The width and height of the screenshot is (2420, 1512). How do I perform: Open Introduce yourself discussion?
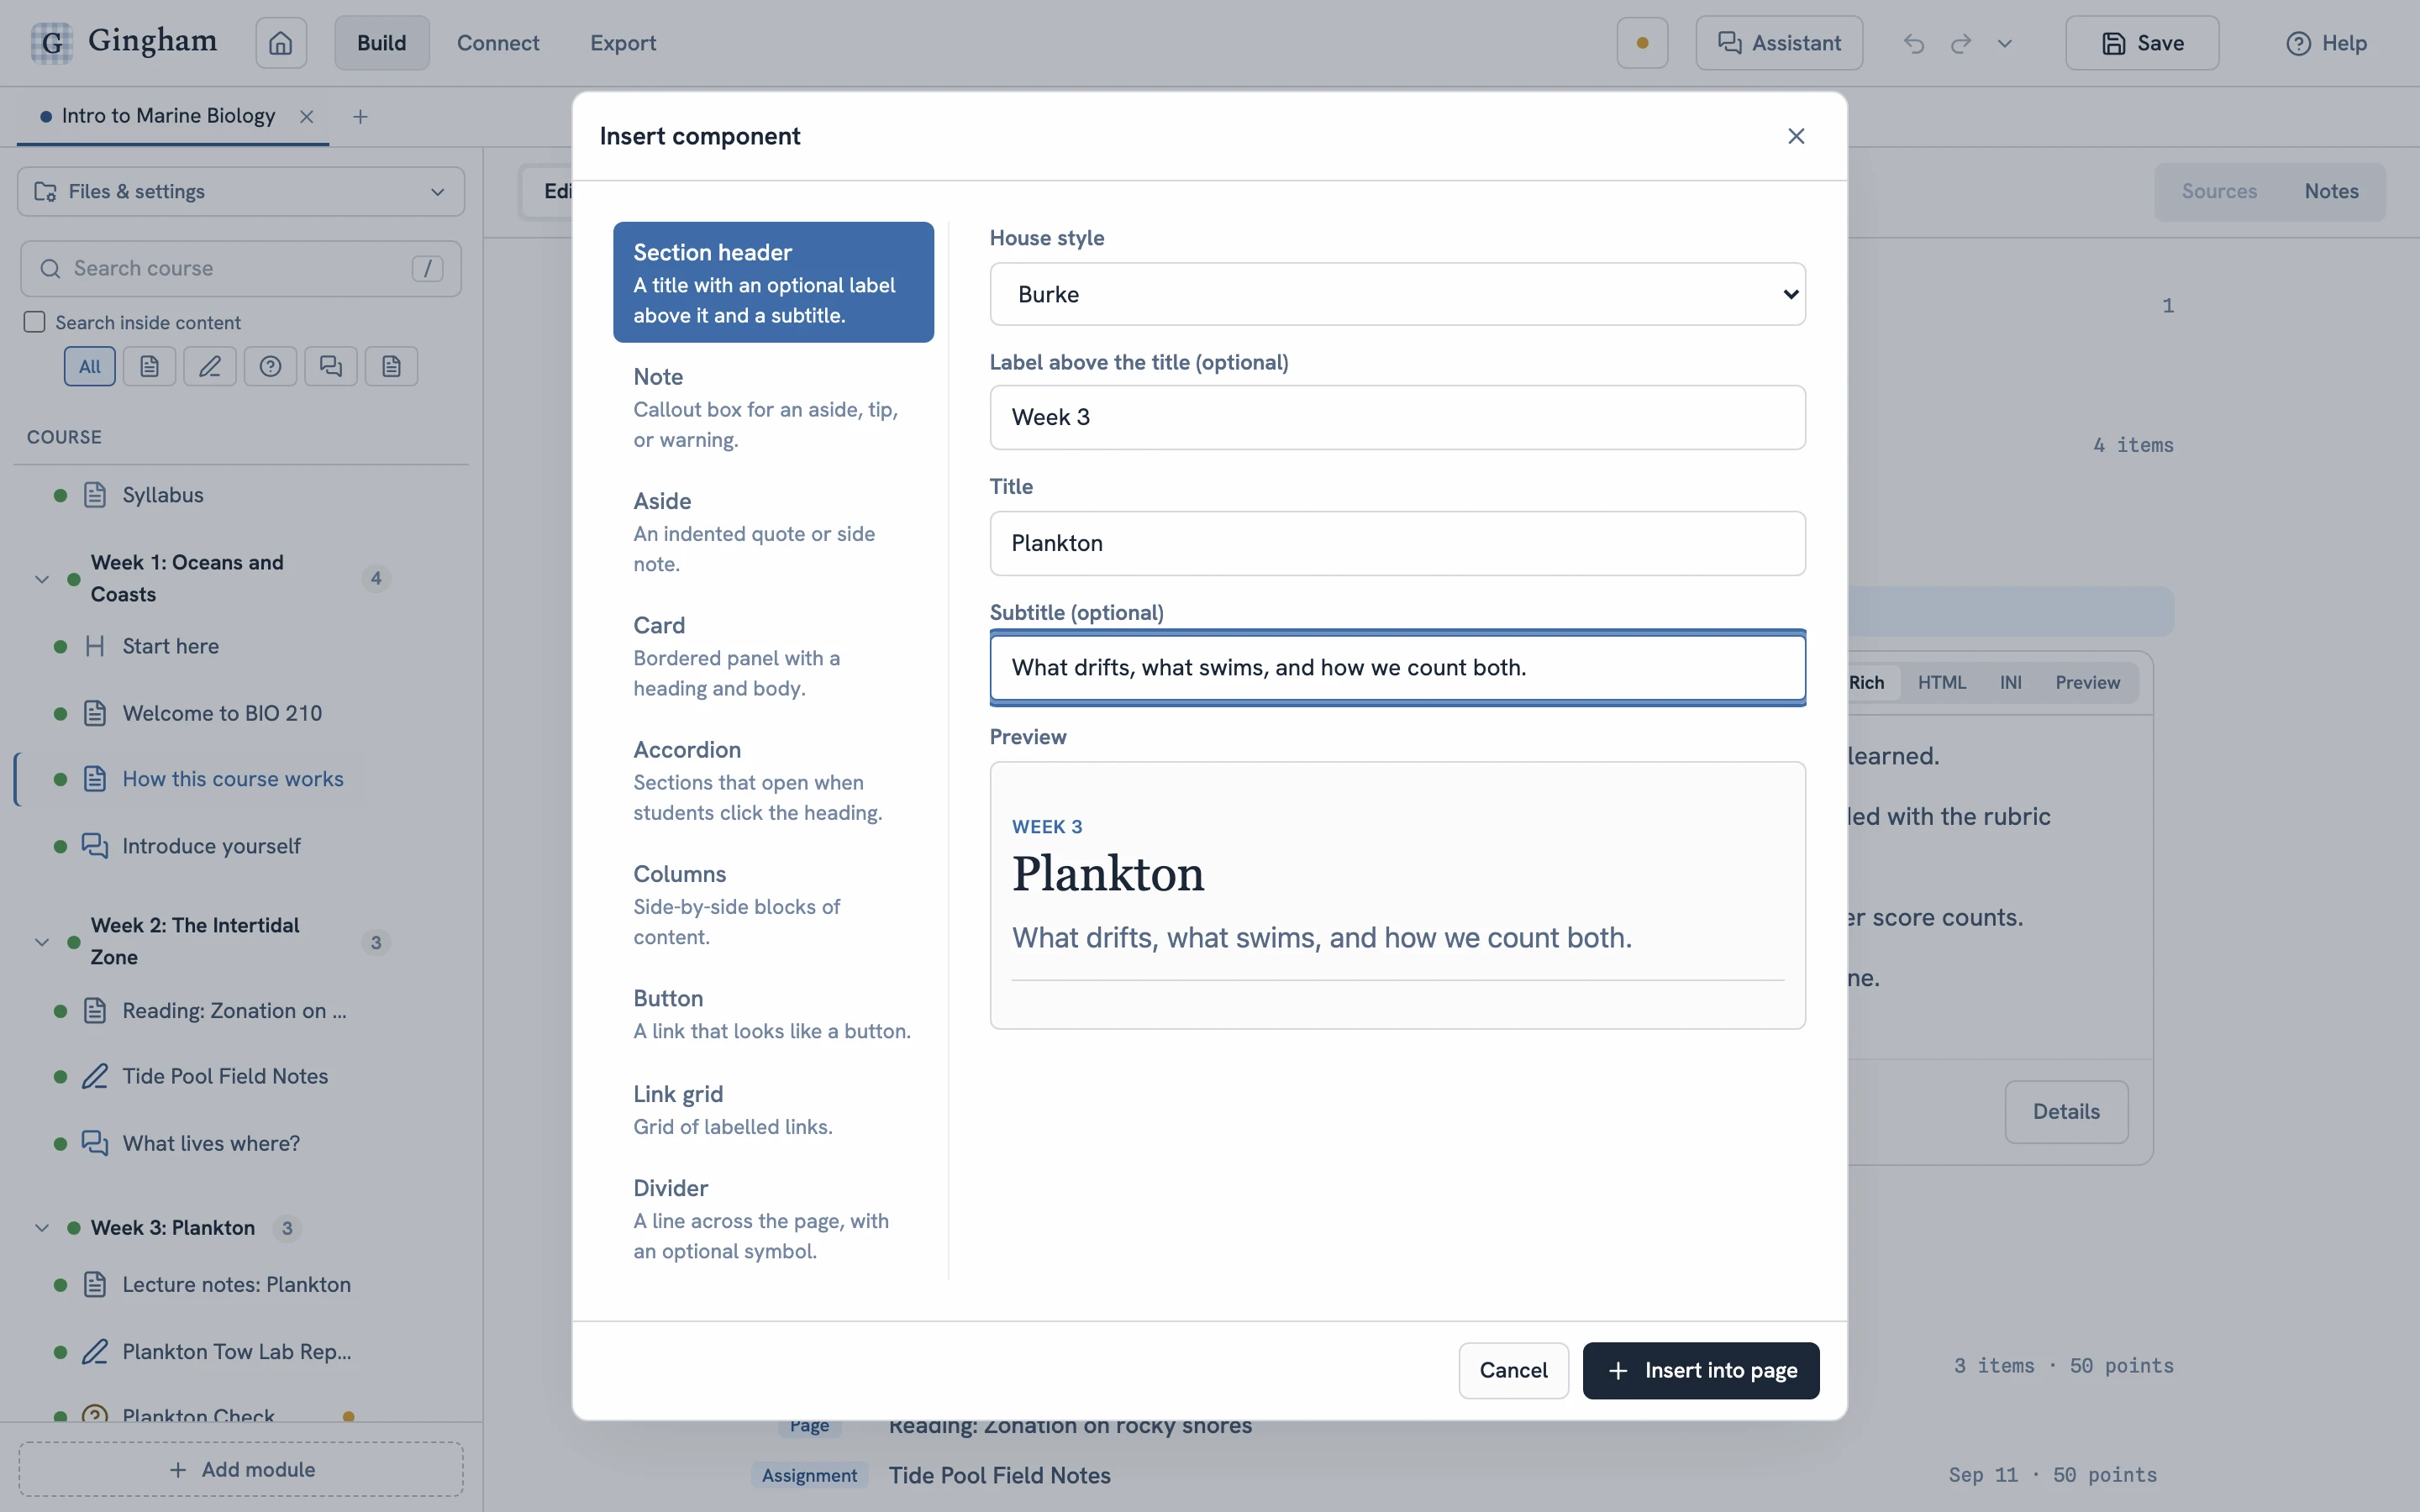pos(211,846)
